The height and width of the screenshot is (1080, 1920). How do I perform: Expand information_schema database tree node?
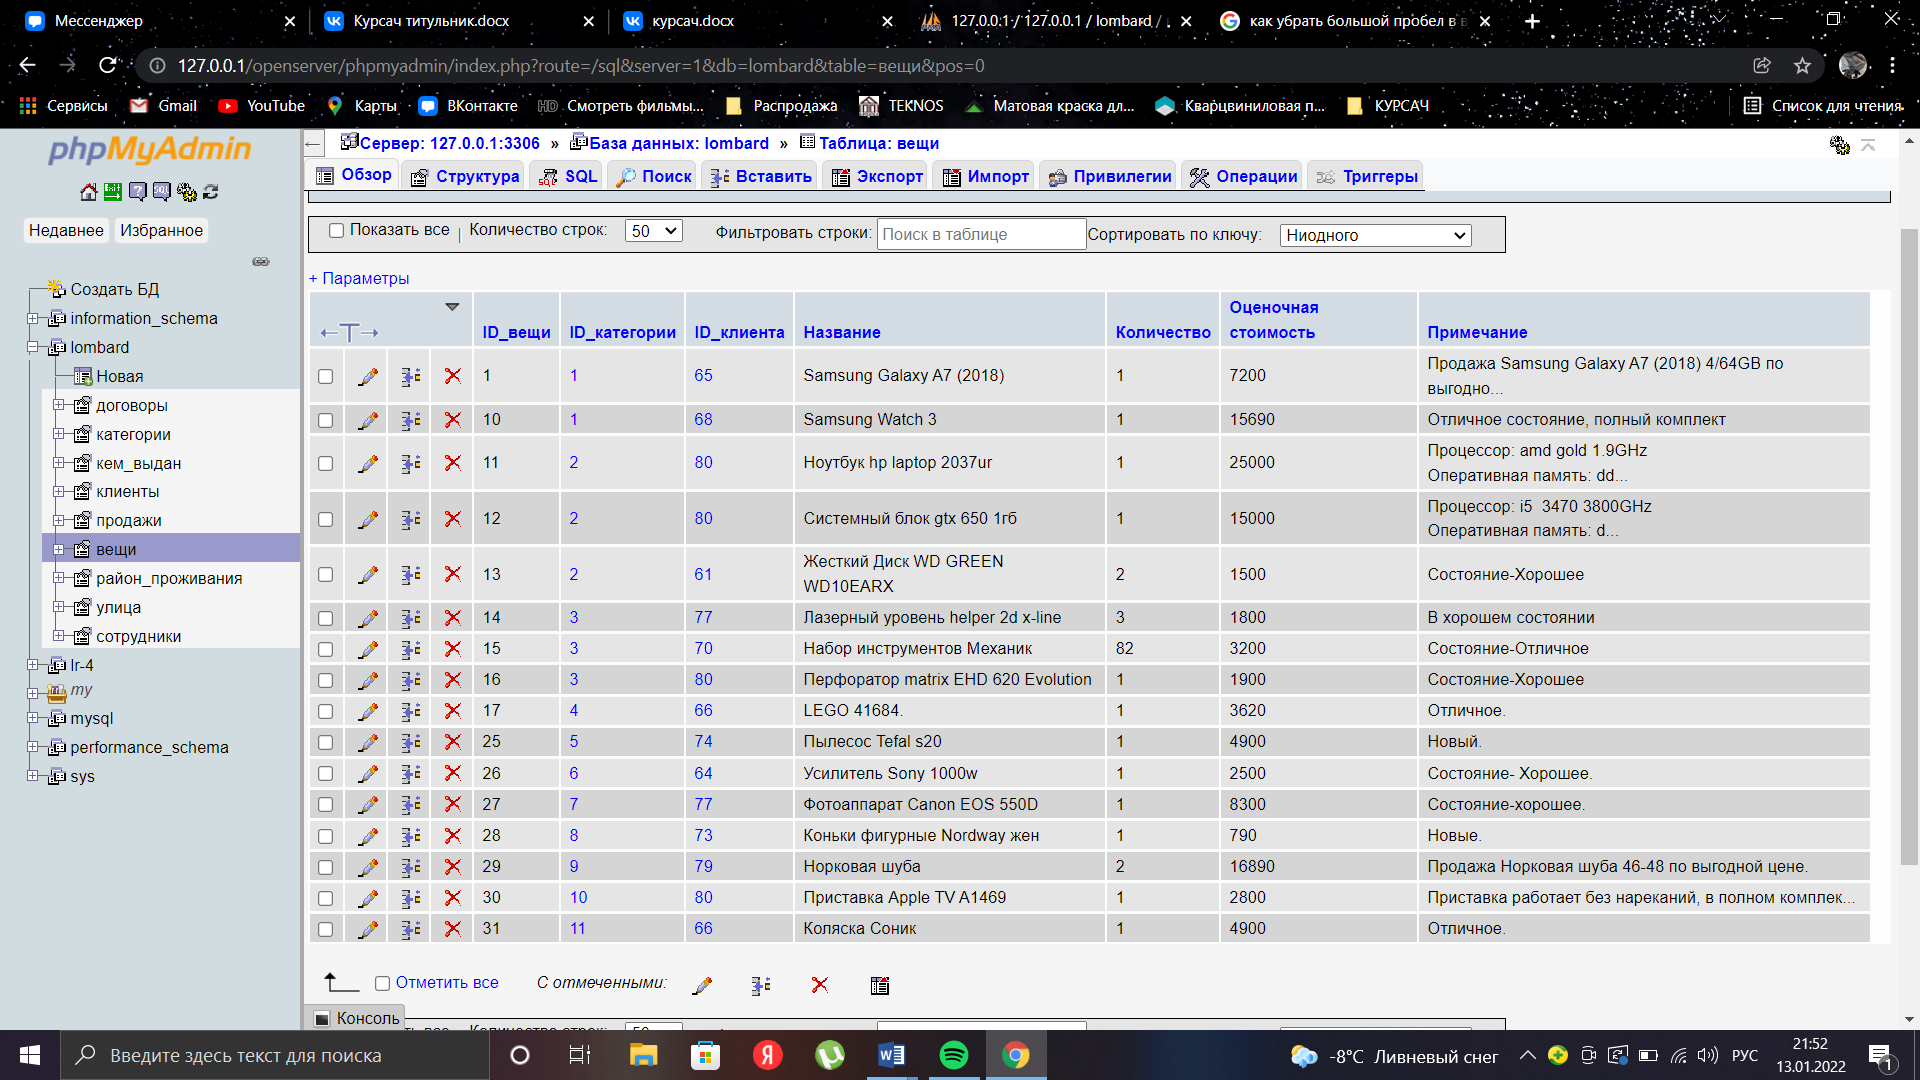(x=33, y=318)
